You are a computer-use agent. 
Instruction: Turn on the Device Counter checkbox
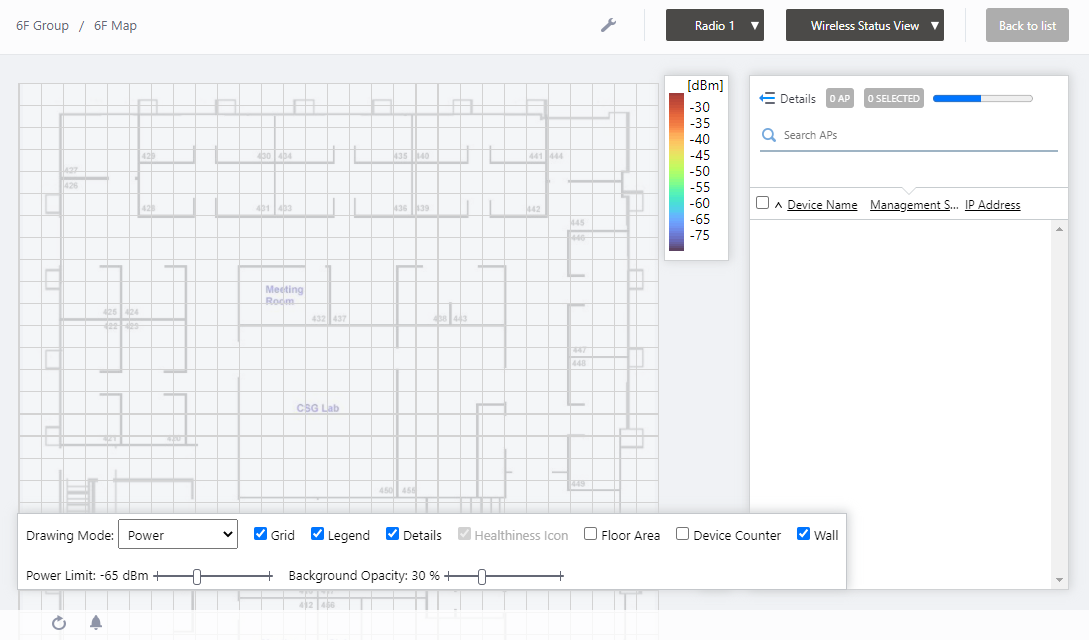click(x=682, y=534)
